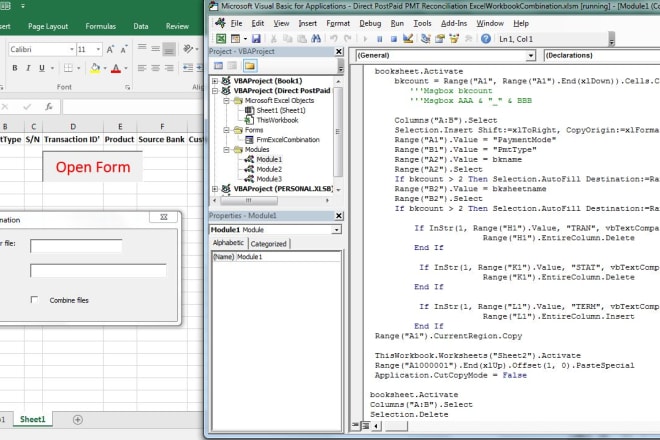Click Orientation icon in Excel alignment group
660x440 pixels.
pyautogui.click(x=188, y=49)
